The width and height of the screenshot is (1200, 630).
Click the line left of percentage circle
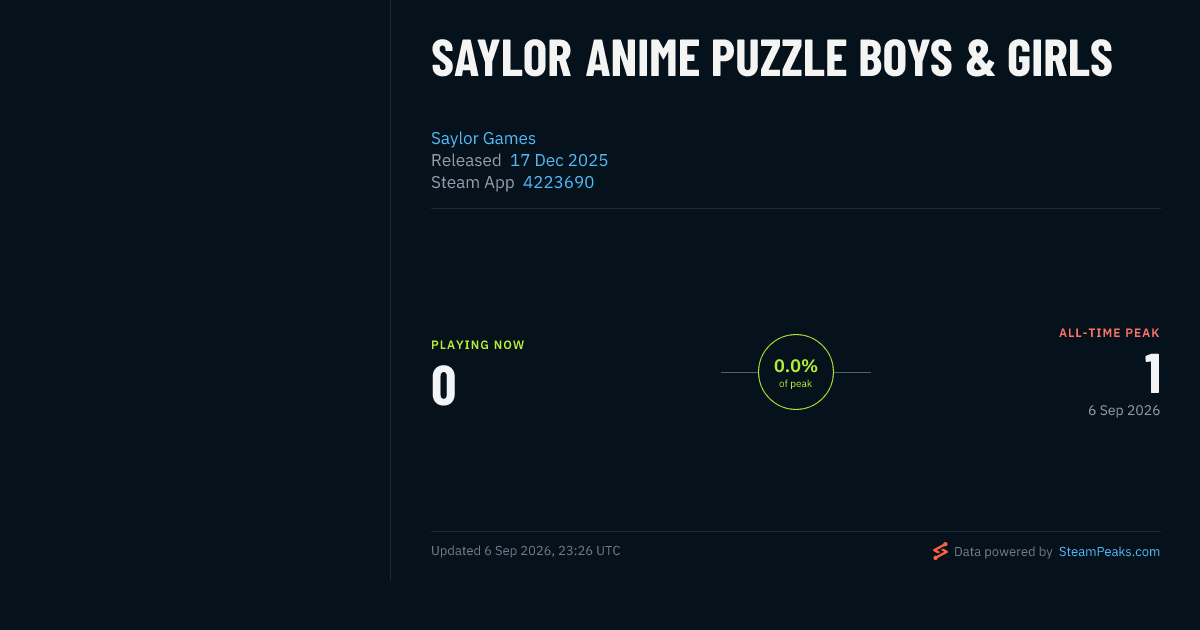739,372
